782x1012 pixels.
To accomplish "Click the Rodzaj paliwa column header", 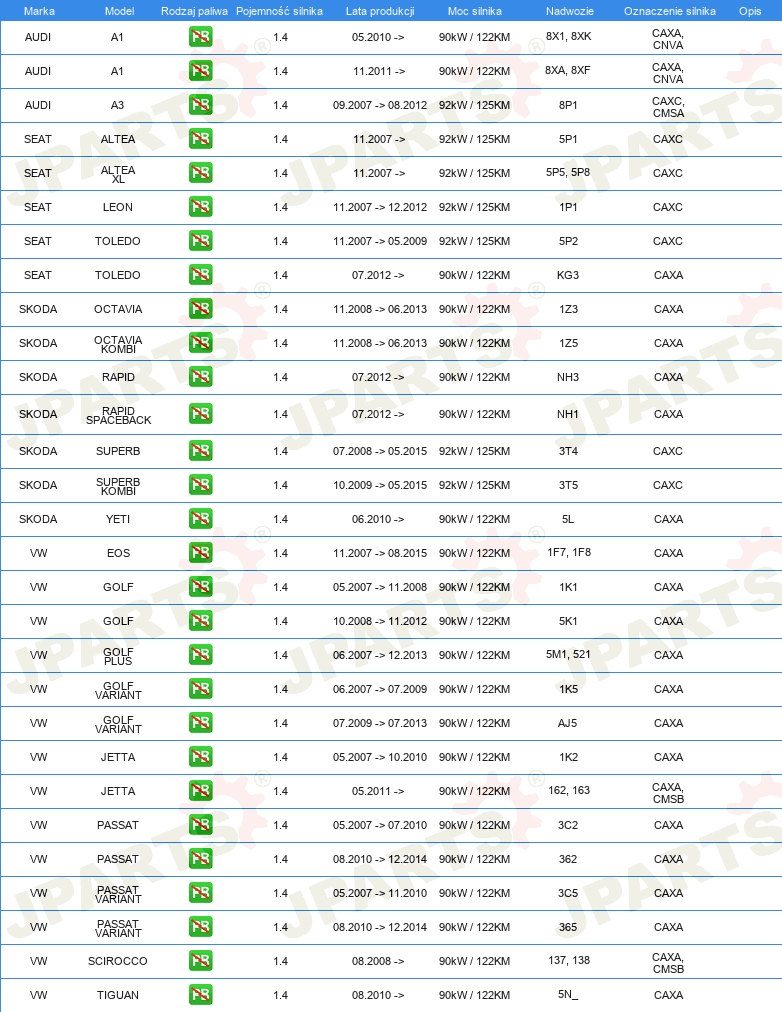I will (194, 11).
